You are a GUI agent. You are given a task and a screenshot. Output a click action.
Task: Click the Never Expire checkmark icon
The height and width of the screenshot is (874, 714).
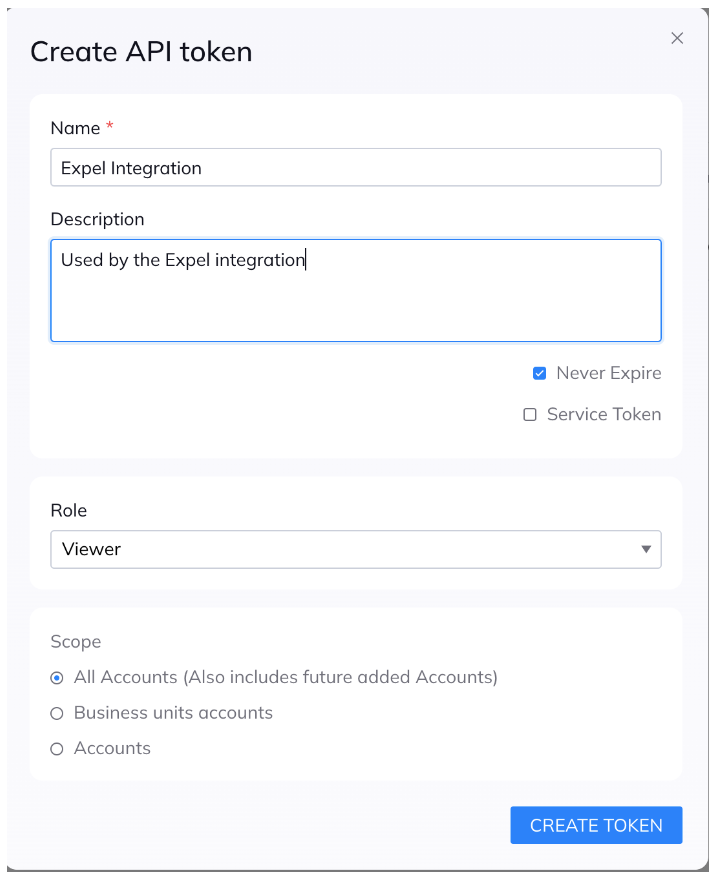point(539,372)
